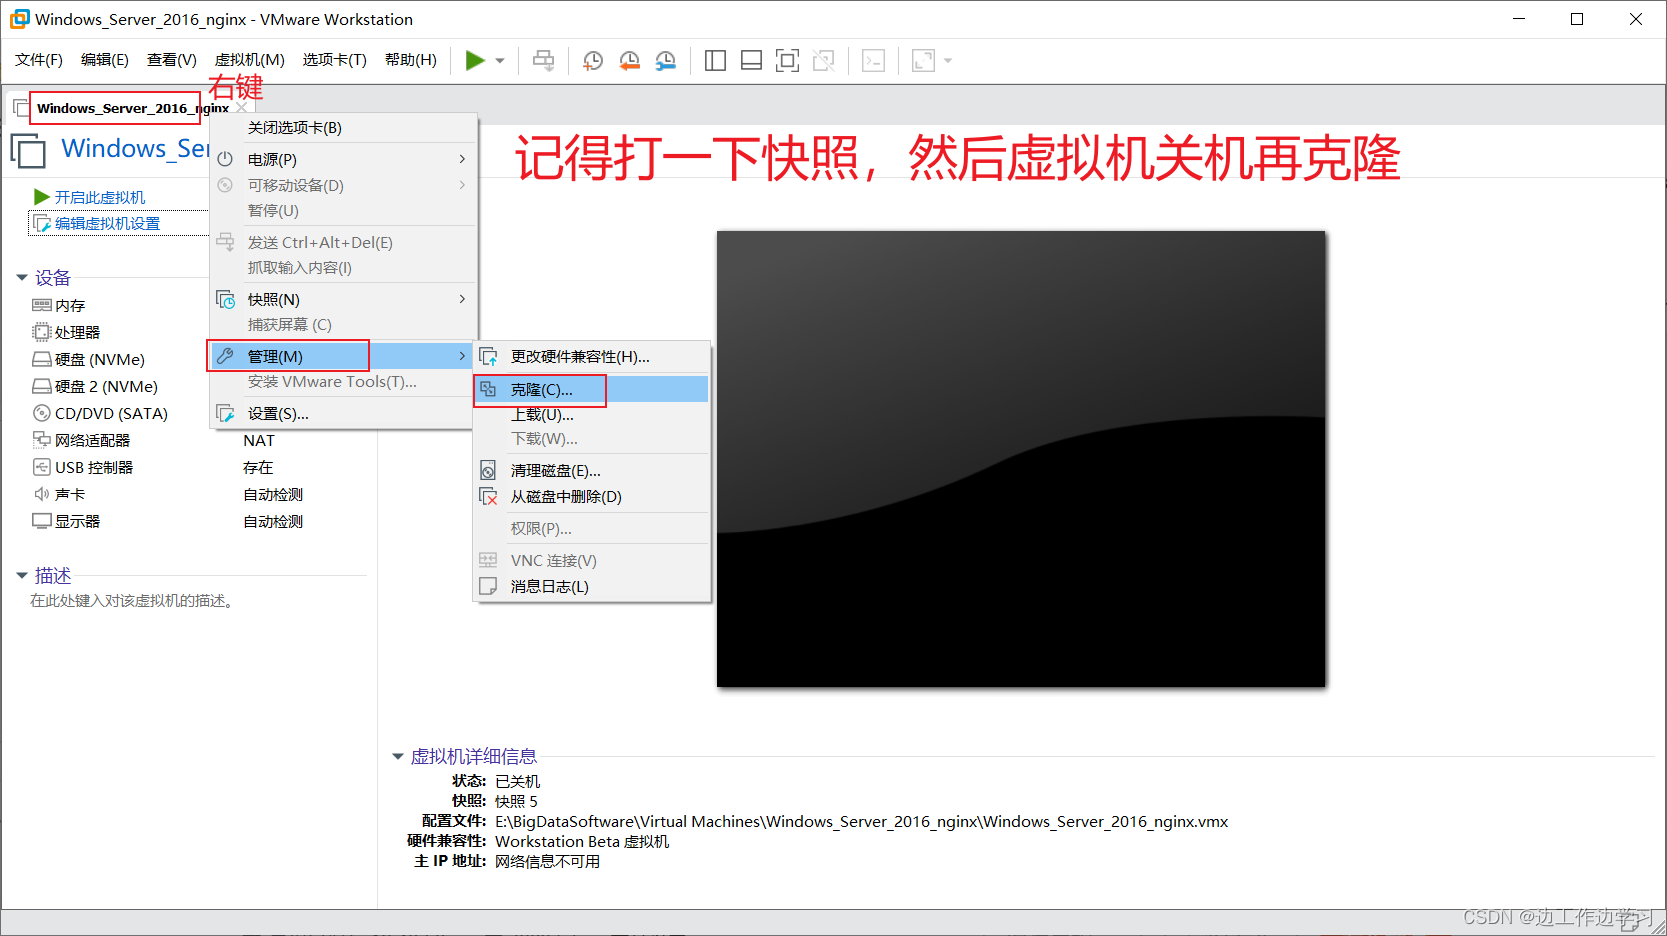Open the console view toolbar icon
This screenshot has width=1667, height=936.
click(x=873, y=61)
